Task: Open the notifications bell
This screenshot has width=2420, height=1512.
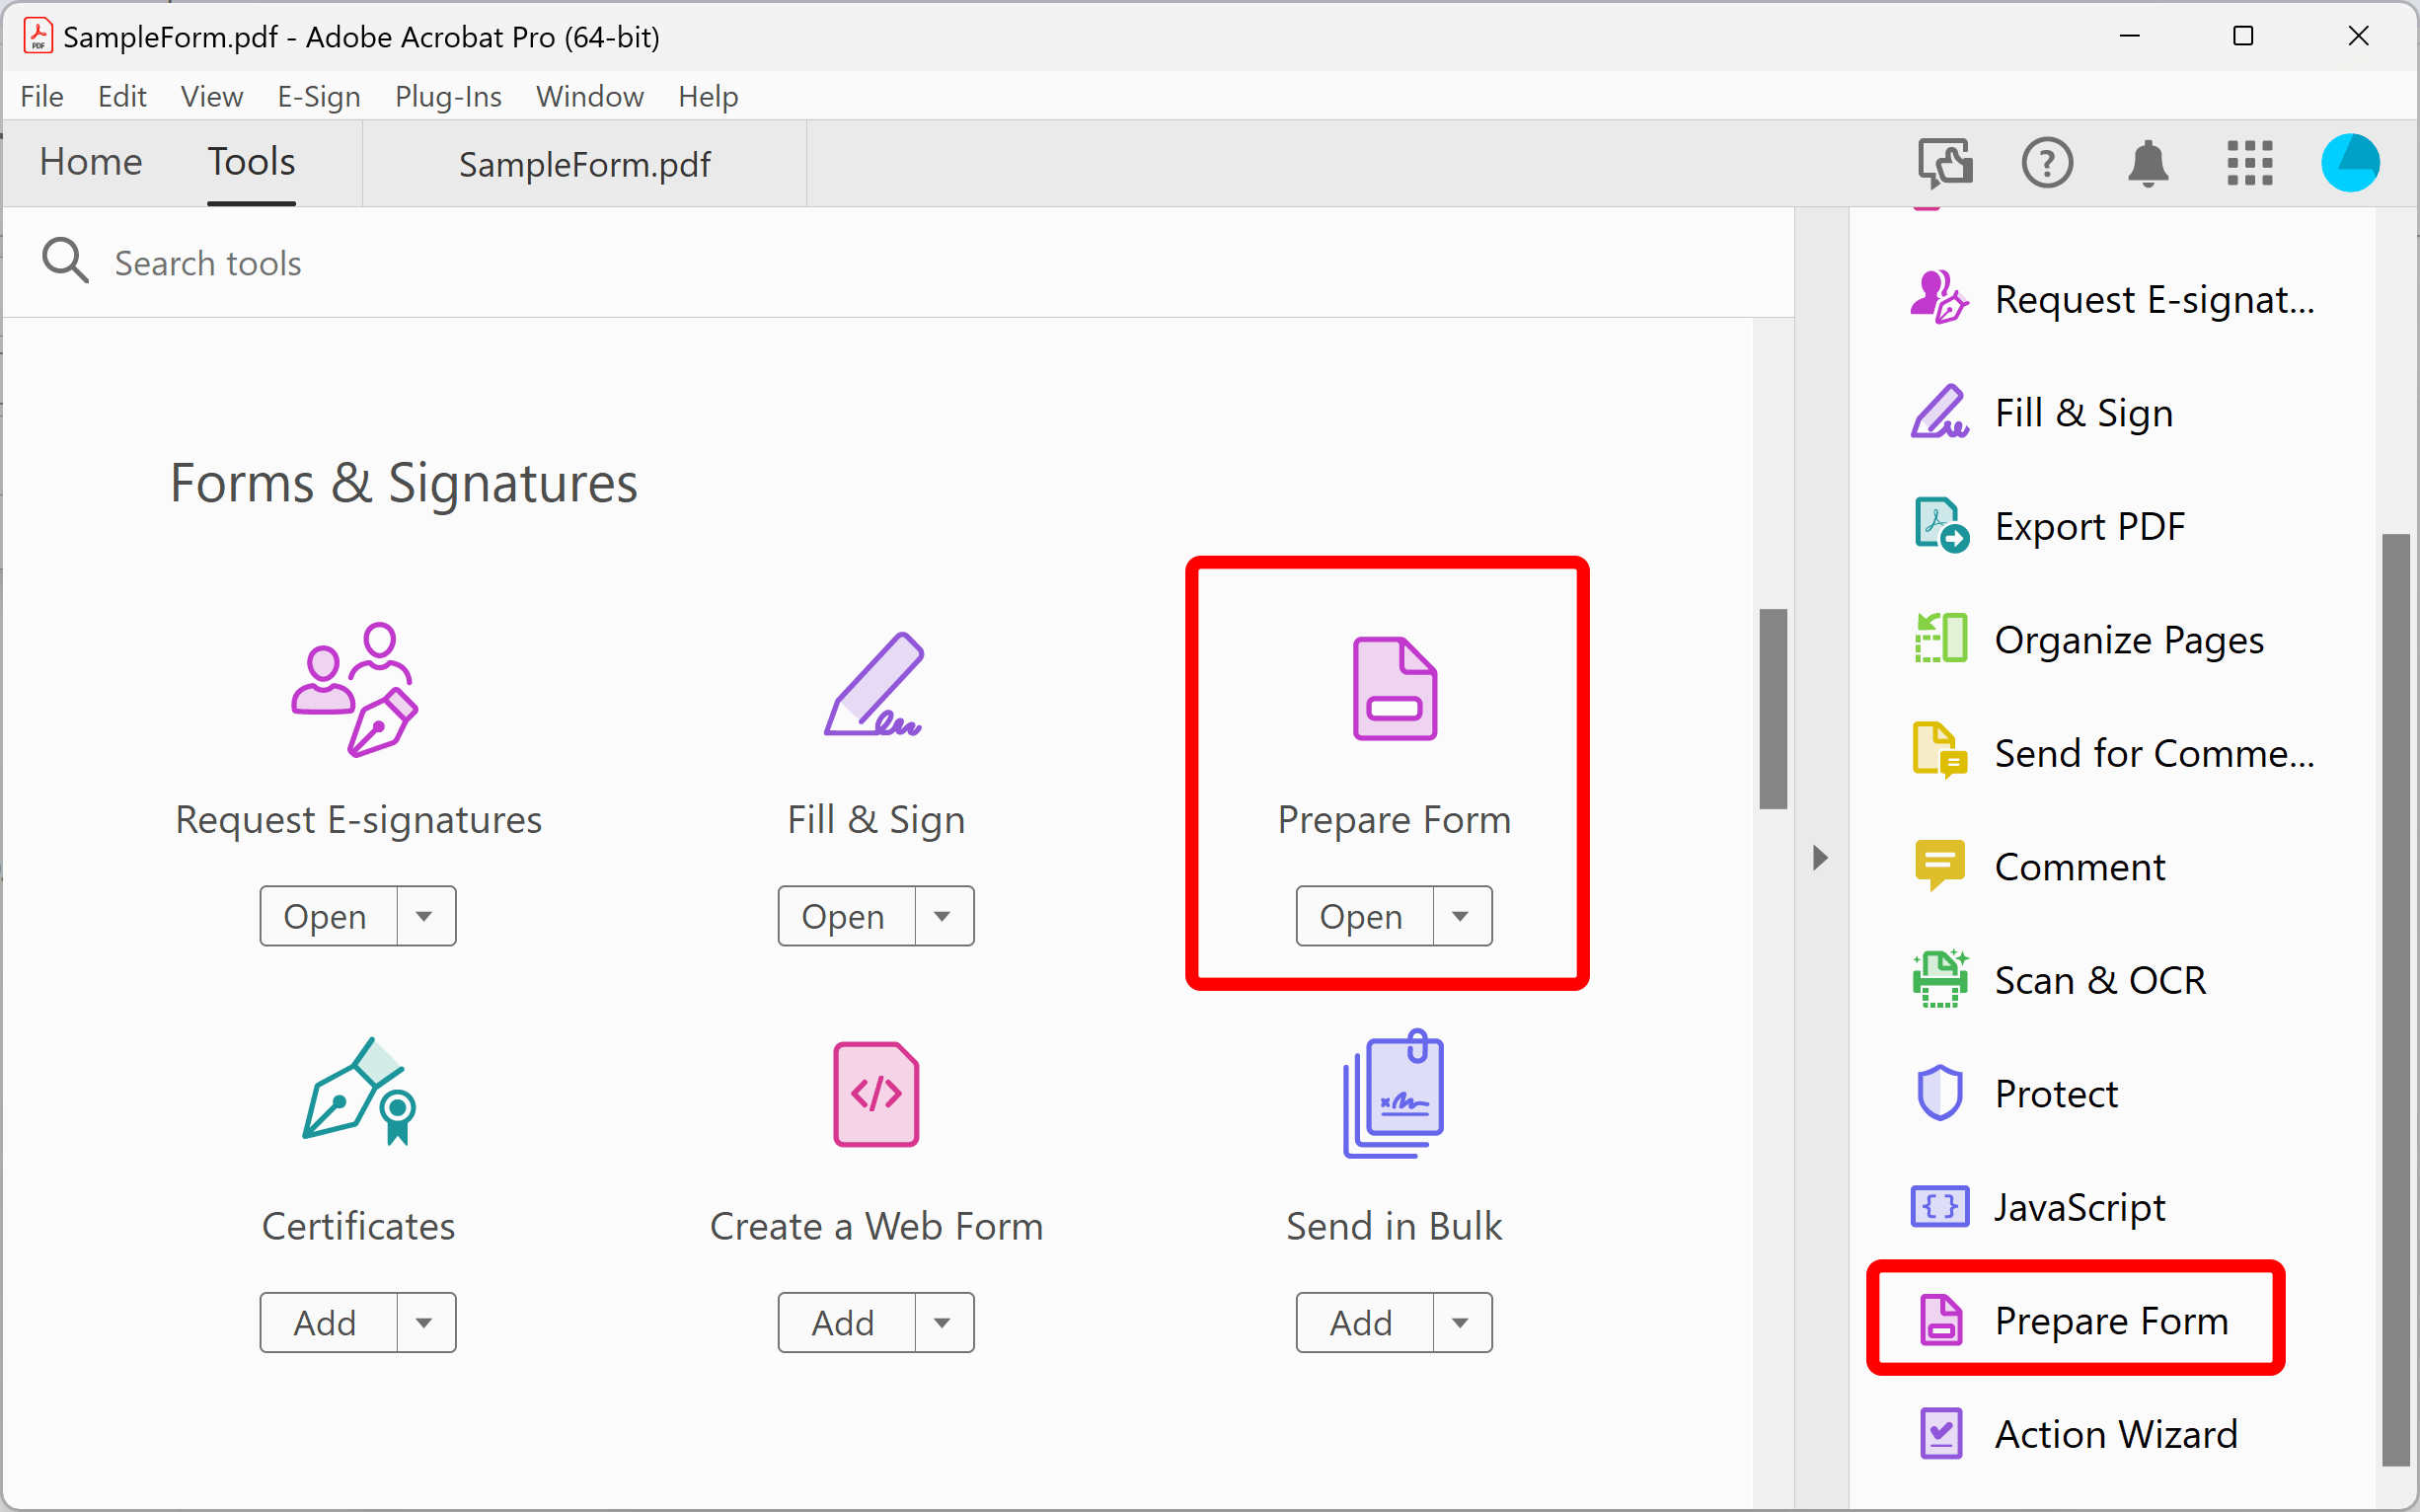Action: 2149,163
